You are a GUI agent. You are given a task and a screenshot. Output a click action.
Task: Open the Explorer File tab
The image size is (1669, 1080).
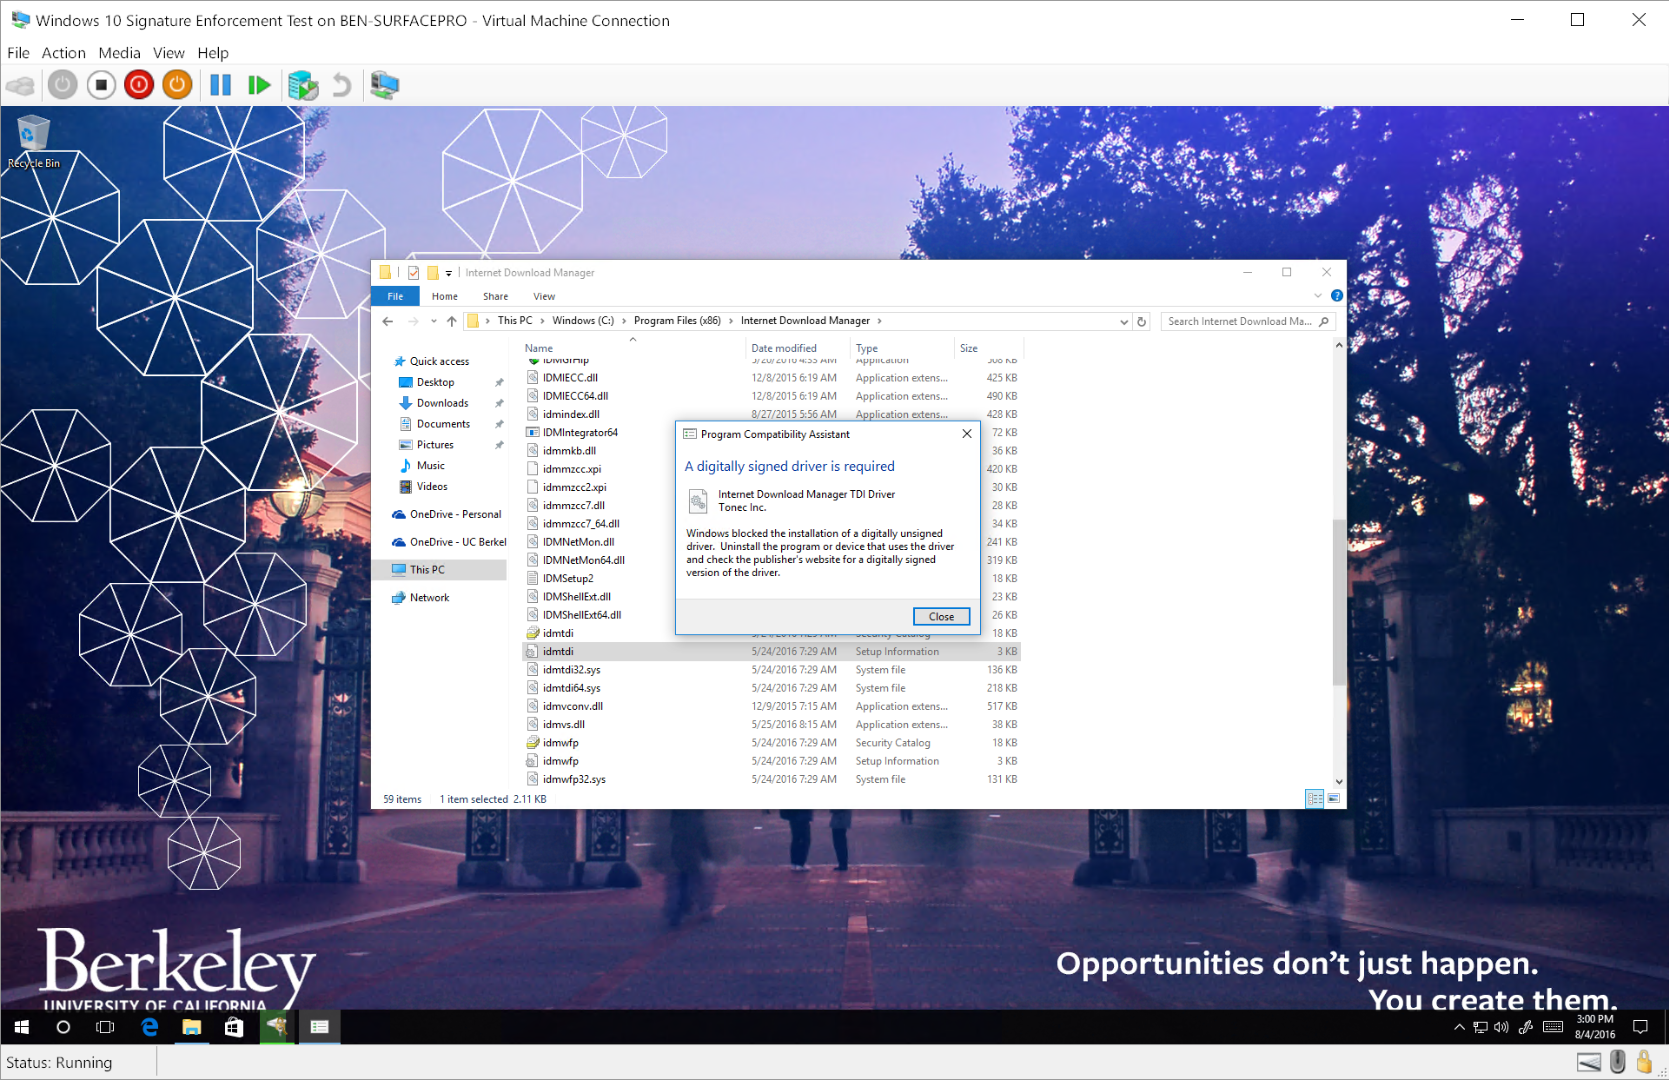pyautogui.click(x=396, y=296)
